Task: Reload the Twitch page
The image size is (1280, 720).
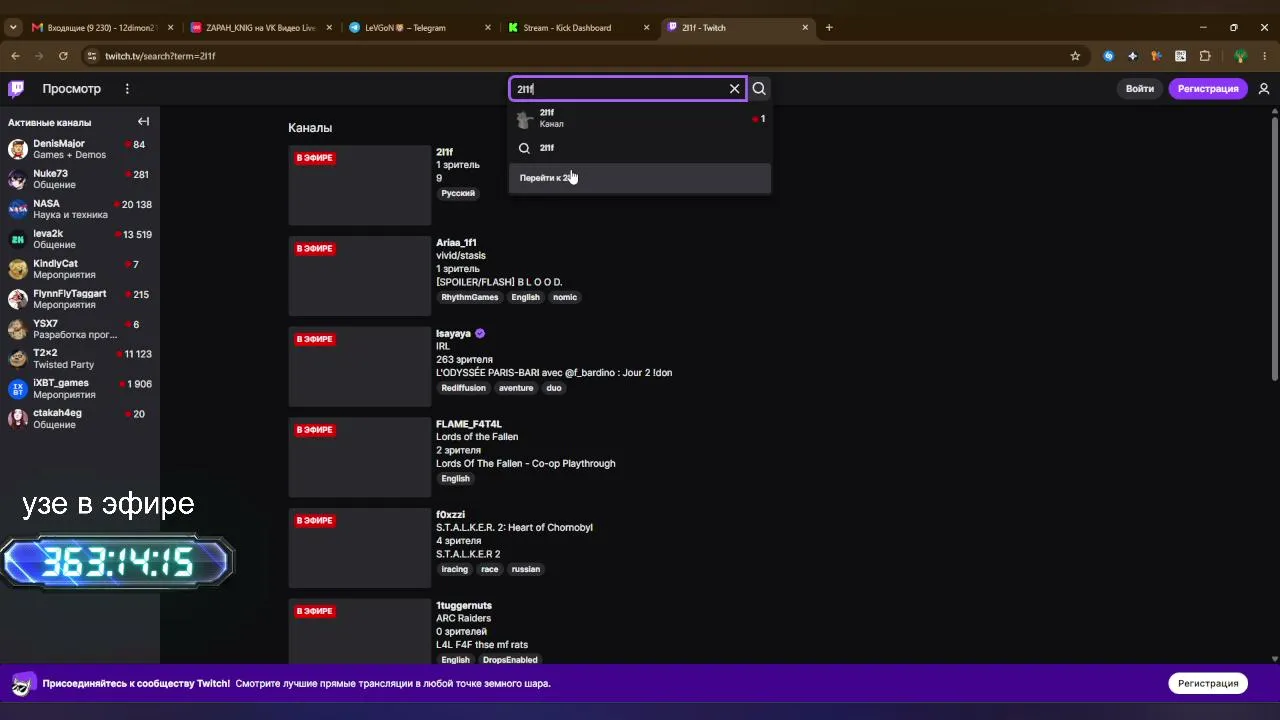Action: tap(63, 56)
